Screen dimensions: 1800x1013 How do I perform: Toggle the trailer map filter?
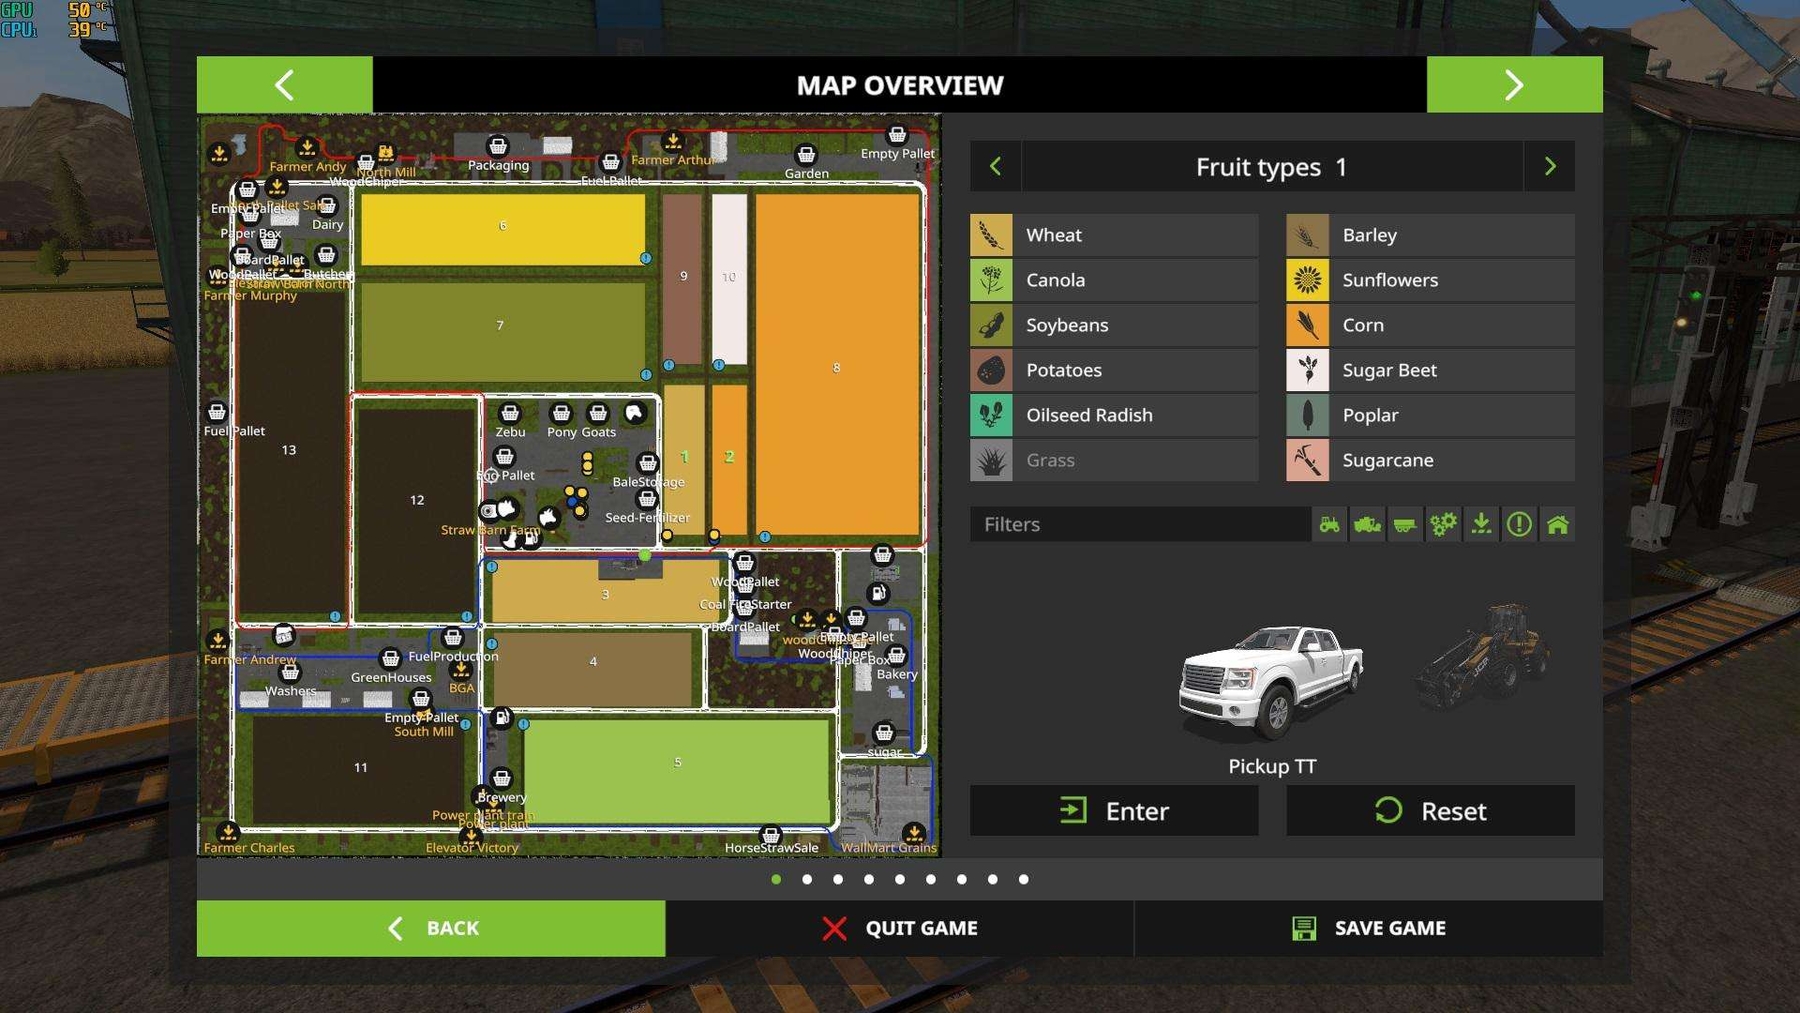[1405, 524]
